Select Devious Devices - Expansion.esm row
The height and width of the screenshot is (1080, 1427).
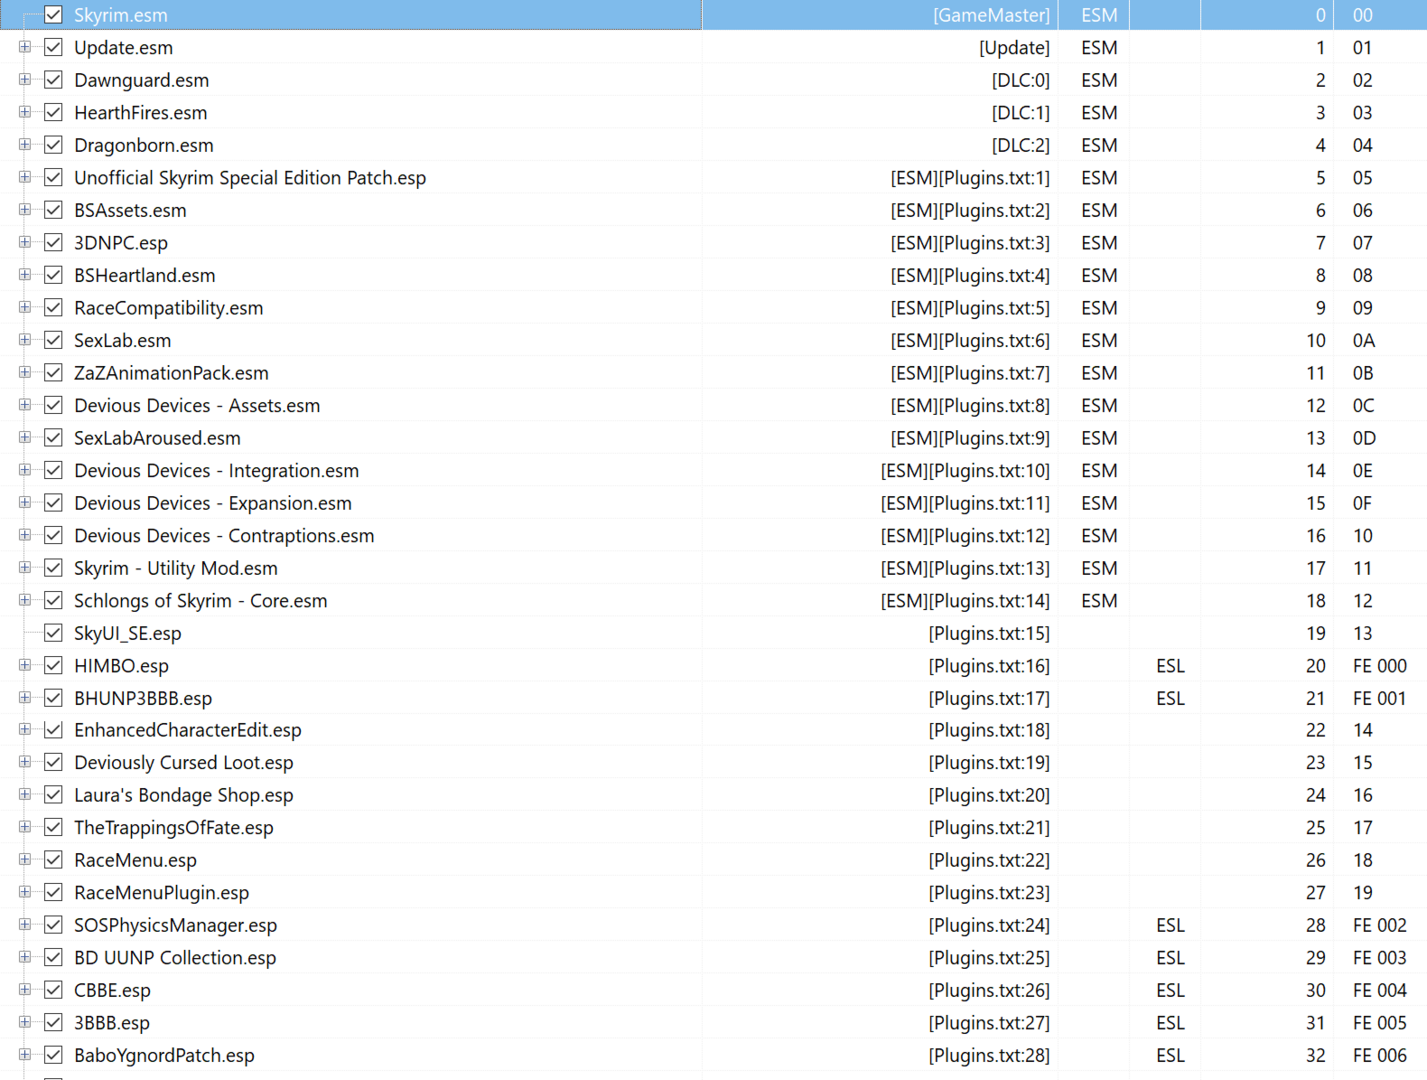tap(213, 503)
